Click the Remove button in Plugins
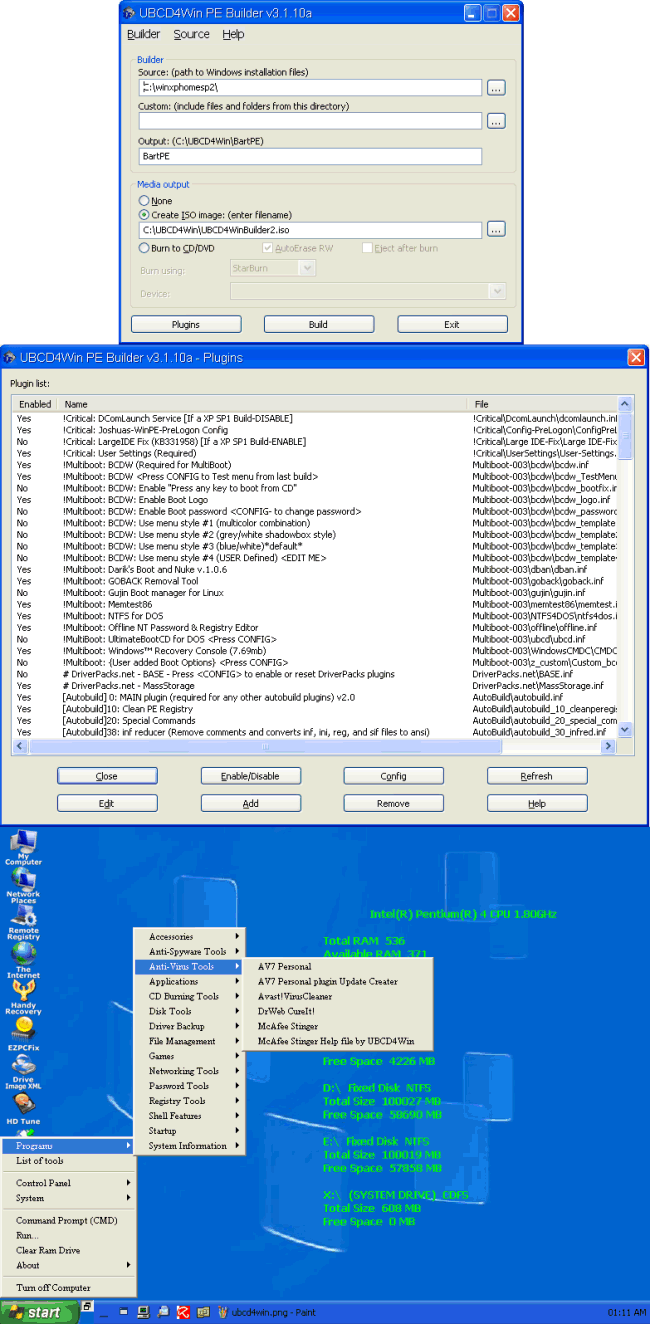Image resolution: width=650 pixels, height=1324 pixels. [394, 803]
